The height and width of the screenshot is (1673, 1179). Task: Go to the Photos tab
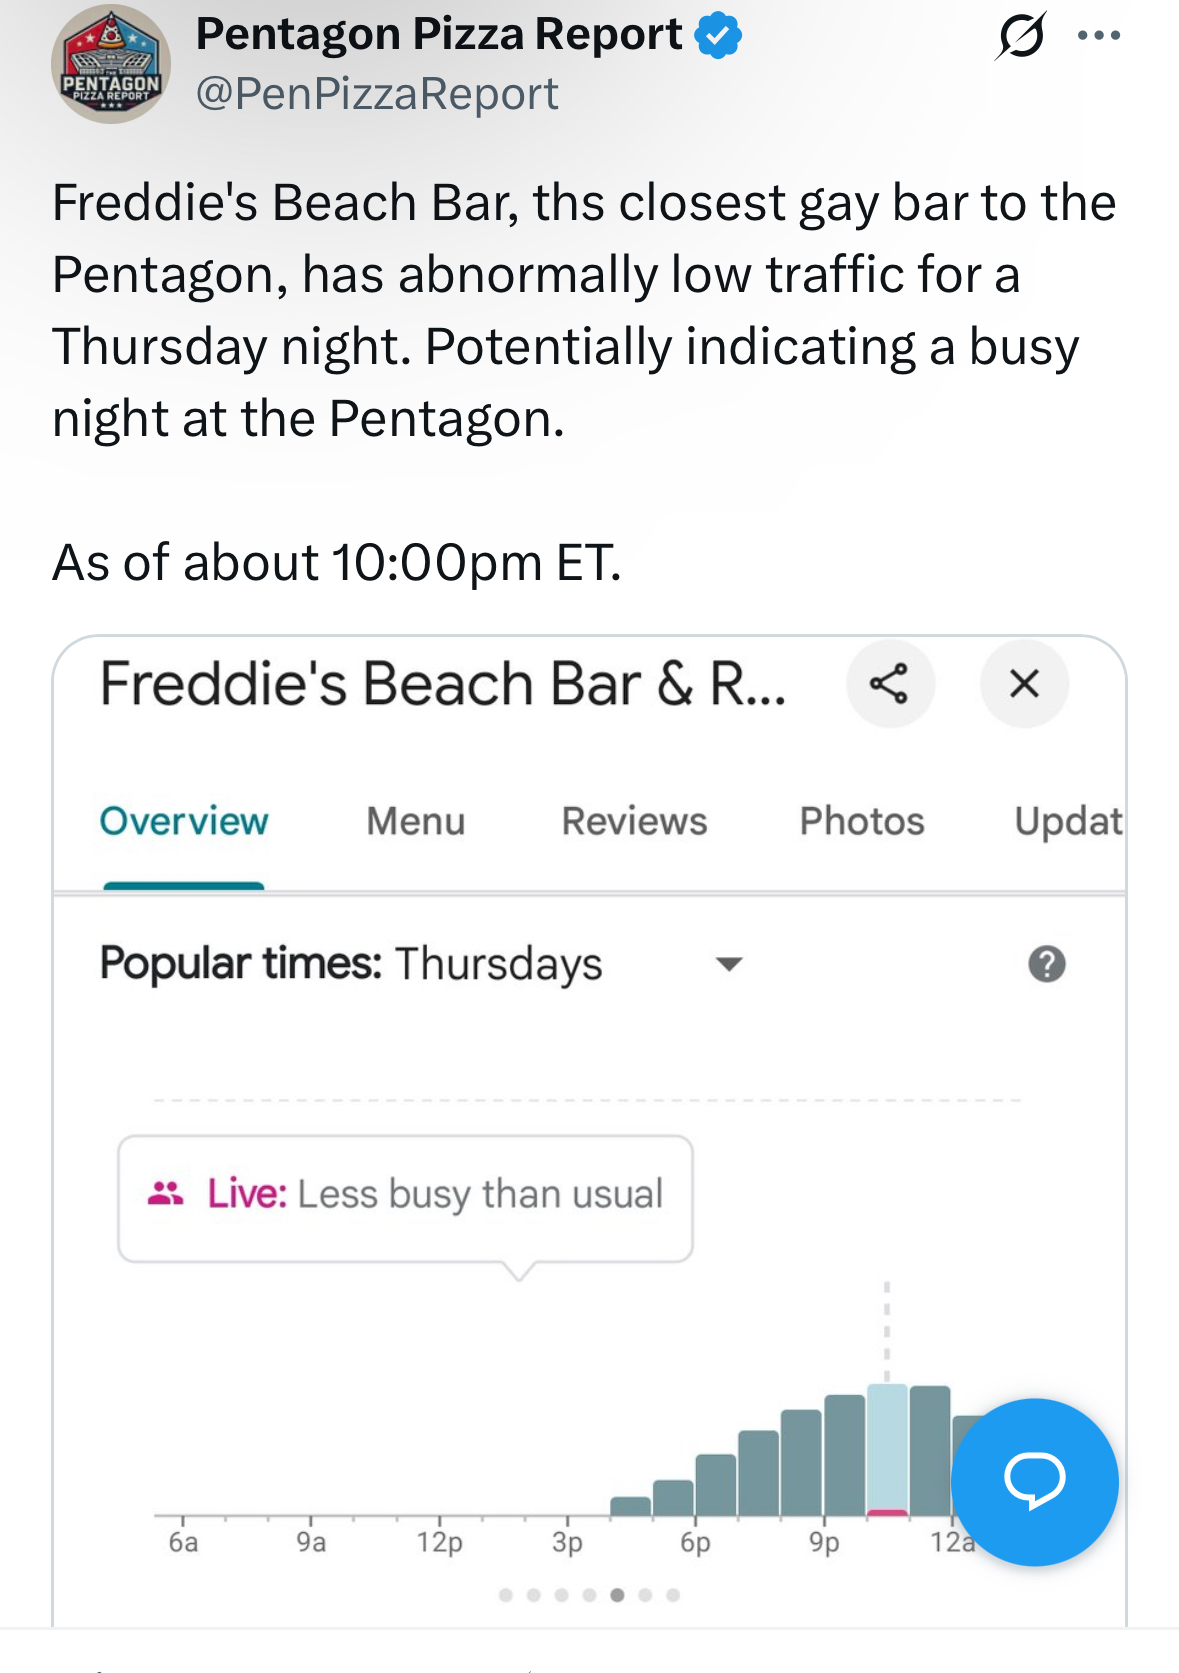tap(862, 821)
